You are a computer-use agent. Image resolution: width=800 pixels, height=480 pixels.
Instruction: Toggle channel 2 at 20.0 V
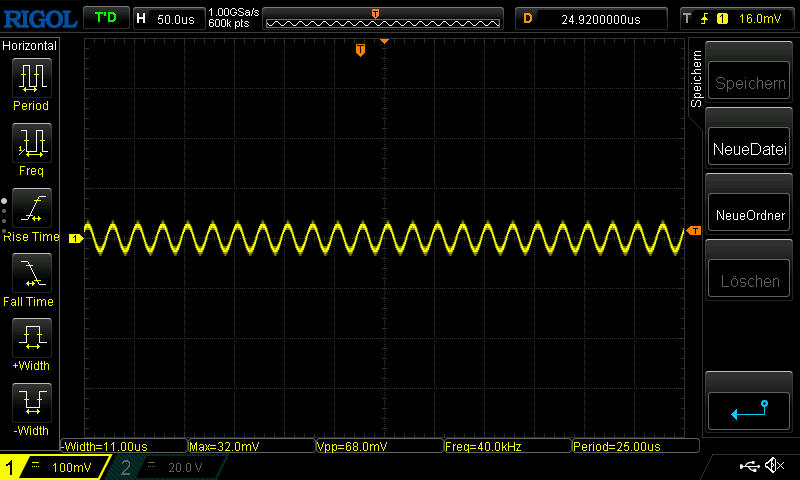tap(165, 467)
